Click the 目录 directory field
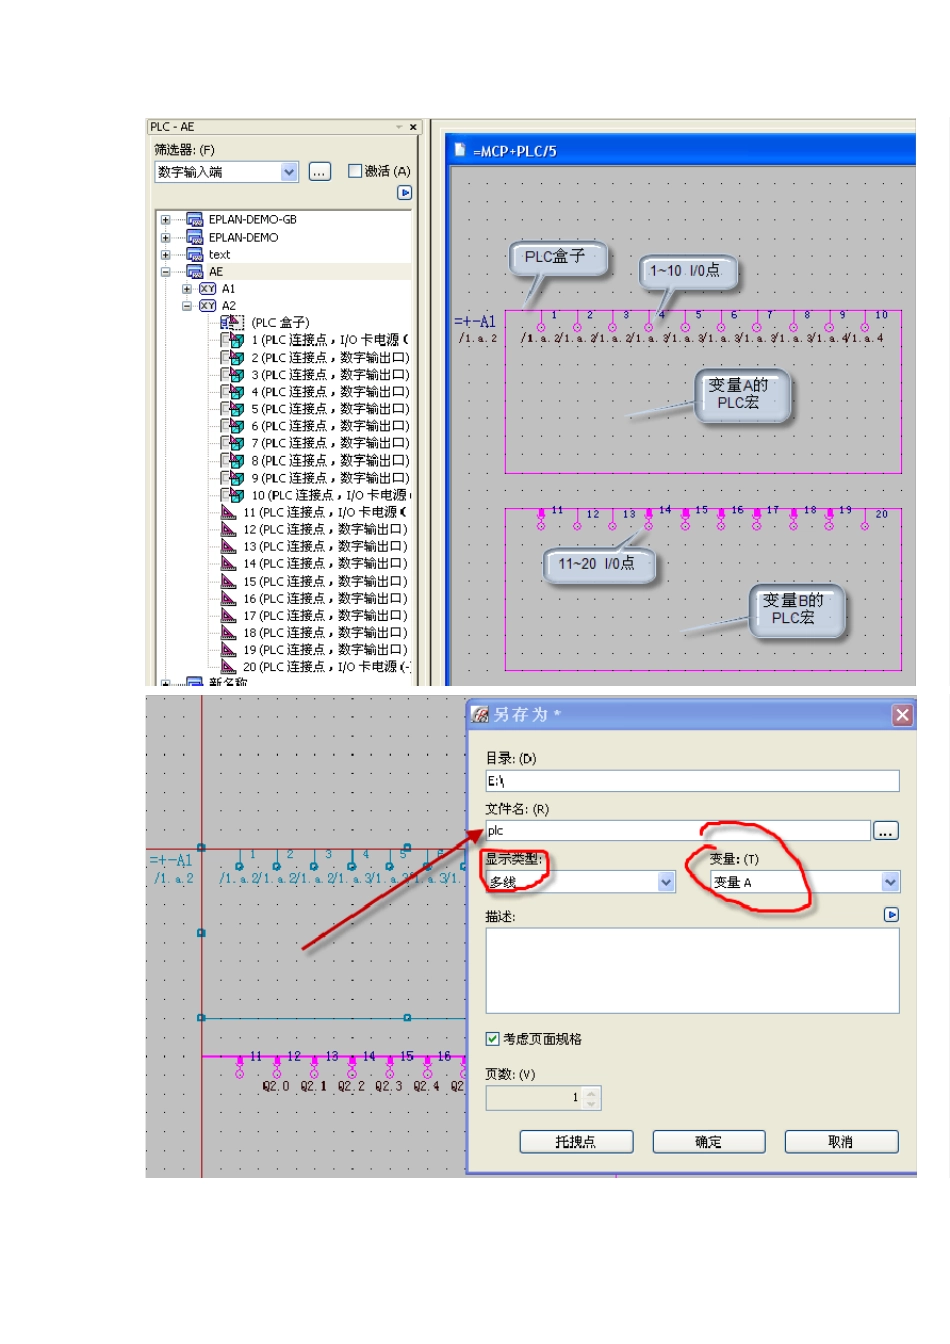 692,781
